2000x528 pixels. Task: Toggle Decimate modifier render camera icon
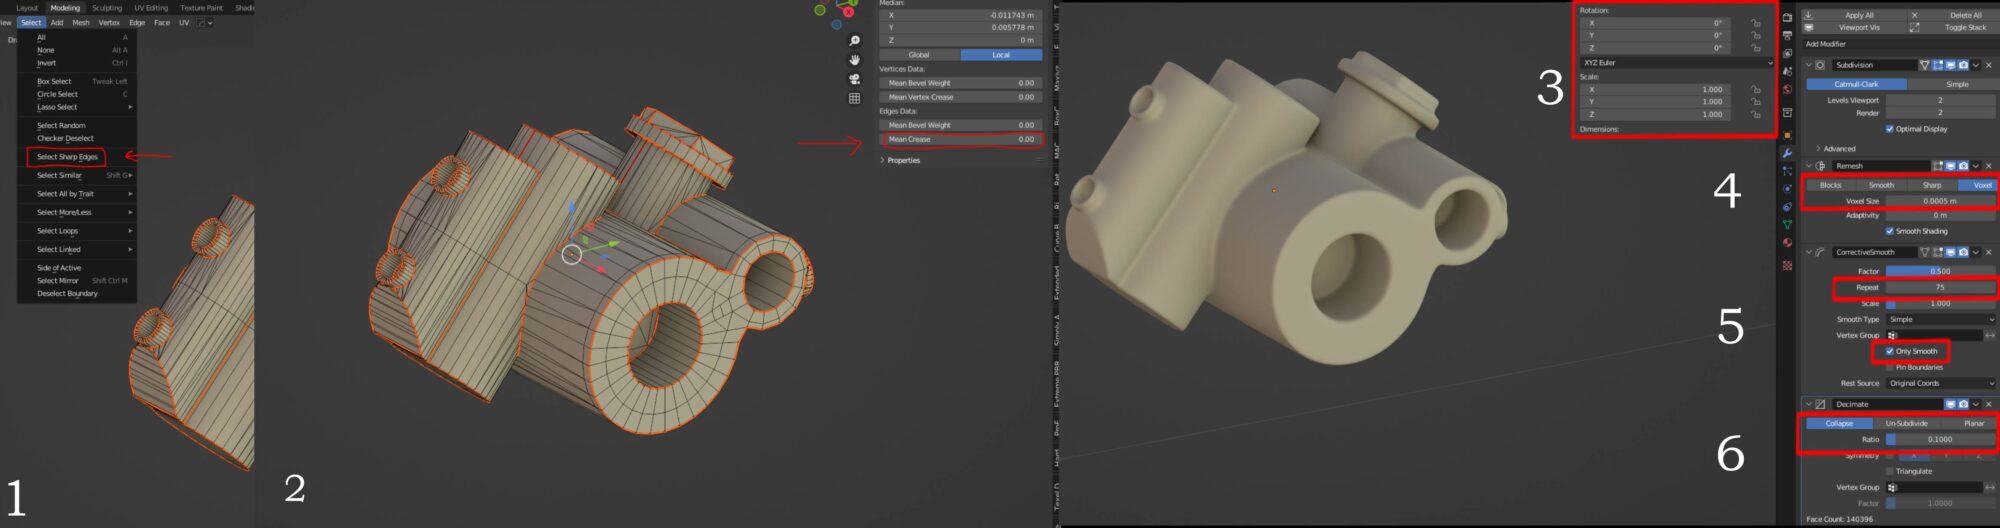click(x=1963, y=404)
